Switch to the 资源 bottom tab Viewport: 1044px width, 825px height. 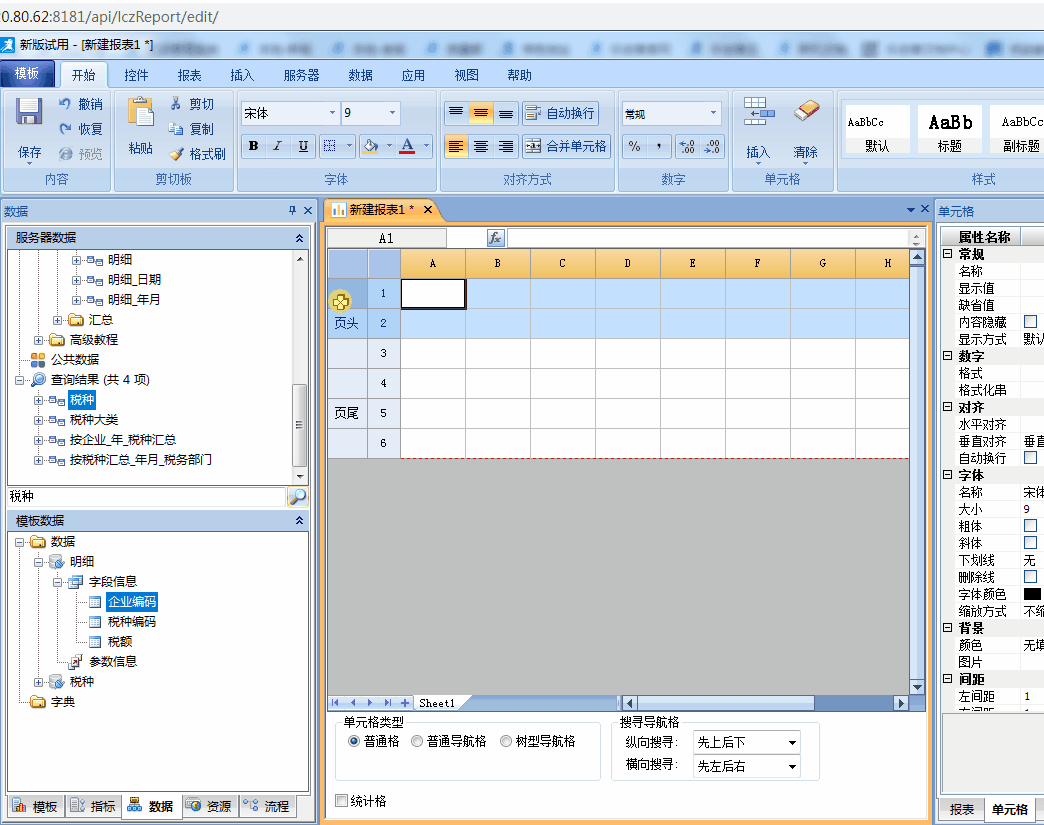coord(210,806)
